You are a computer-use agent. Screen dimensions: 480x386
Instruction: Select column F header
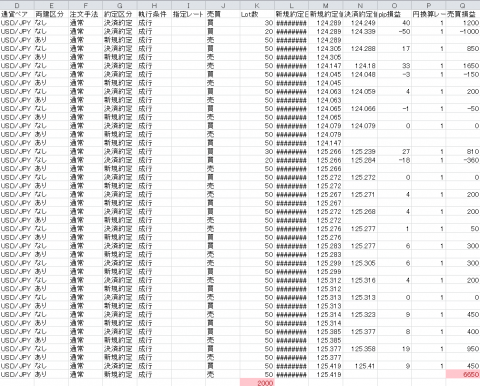(x=86, y=5)
